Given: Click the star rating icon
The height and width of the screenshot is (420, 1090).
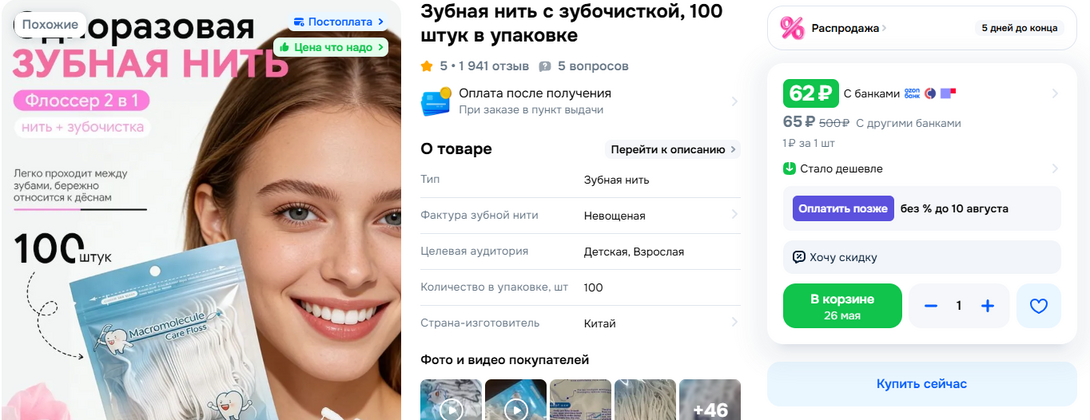Looking at the screenshot, I should tap(426, 66).
